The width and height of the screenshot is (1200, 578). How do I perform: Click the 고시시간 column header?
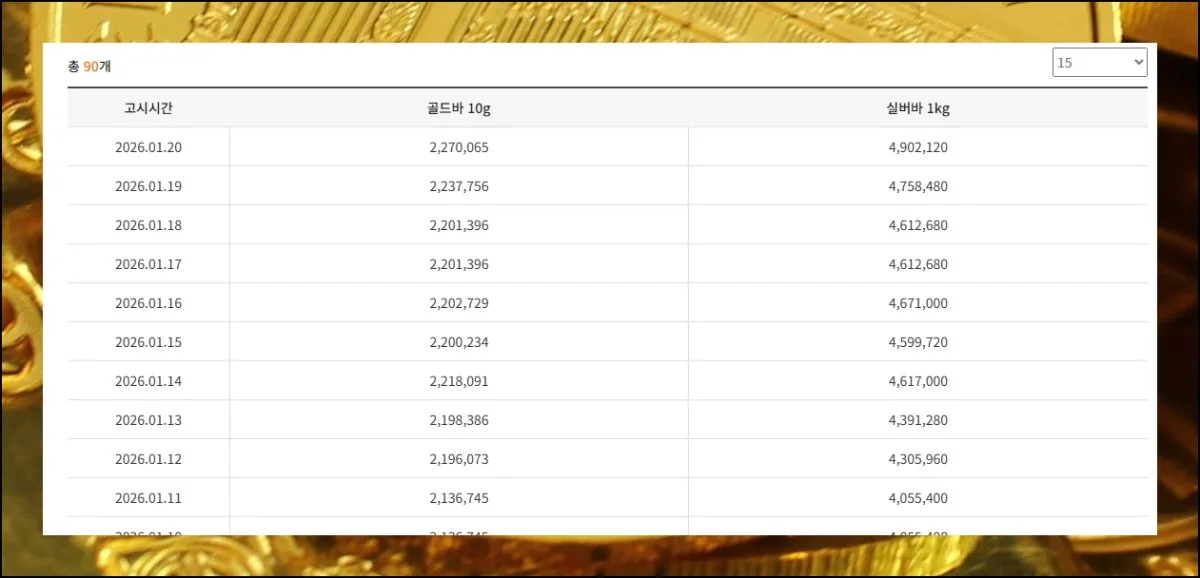pyautogui.click(x=148, y=108)
